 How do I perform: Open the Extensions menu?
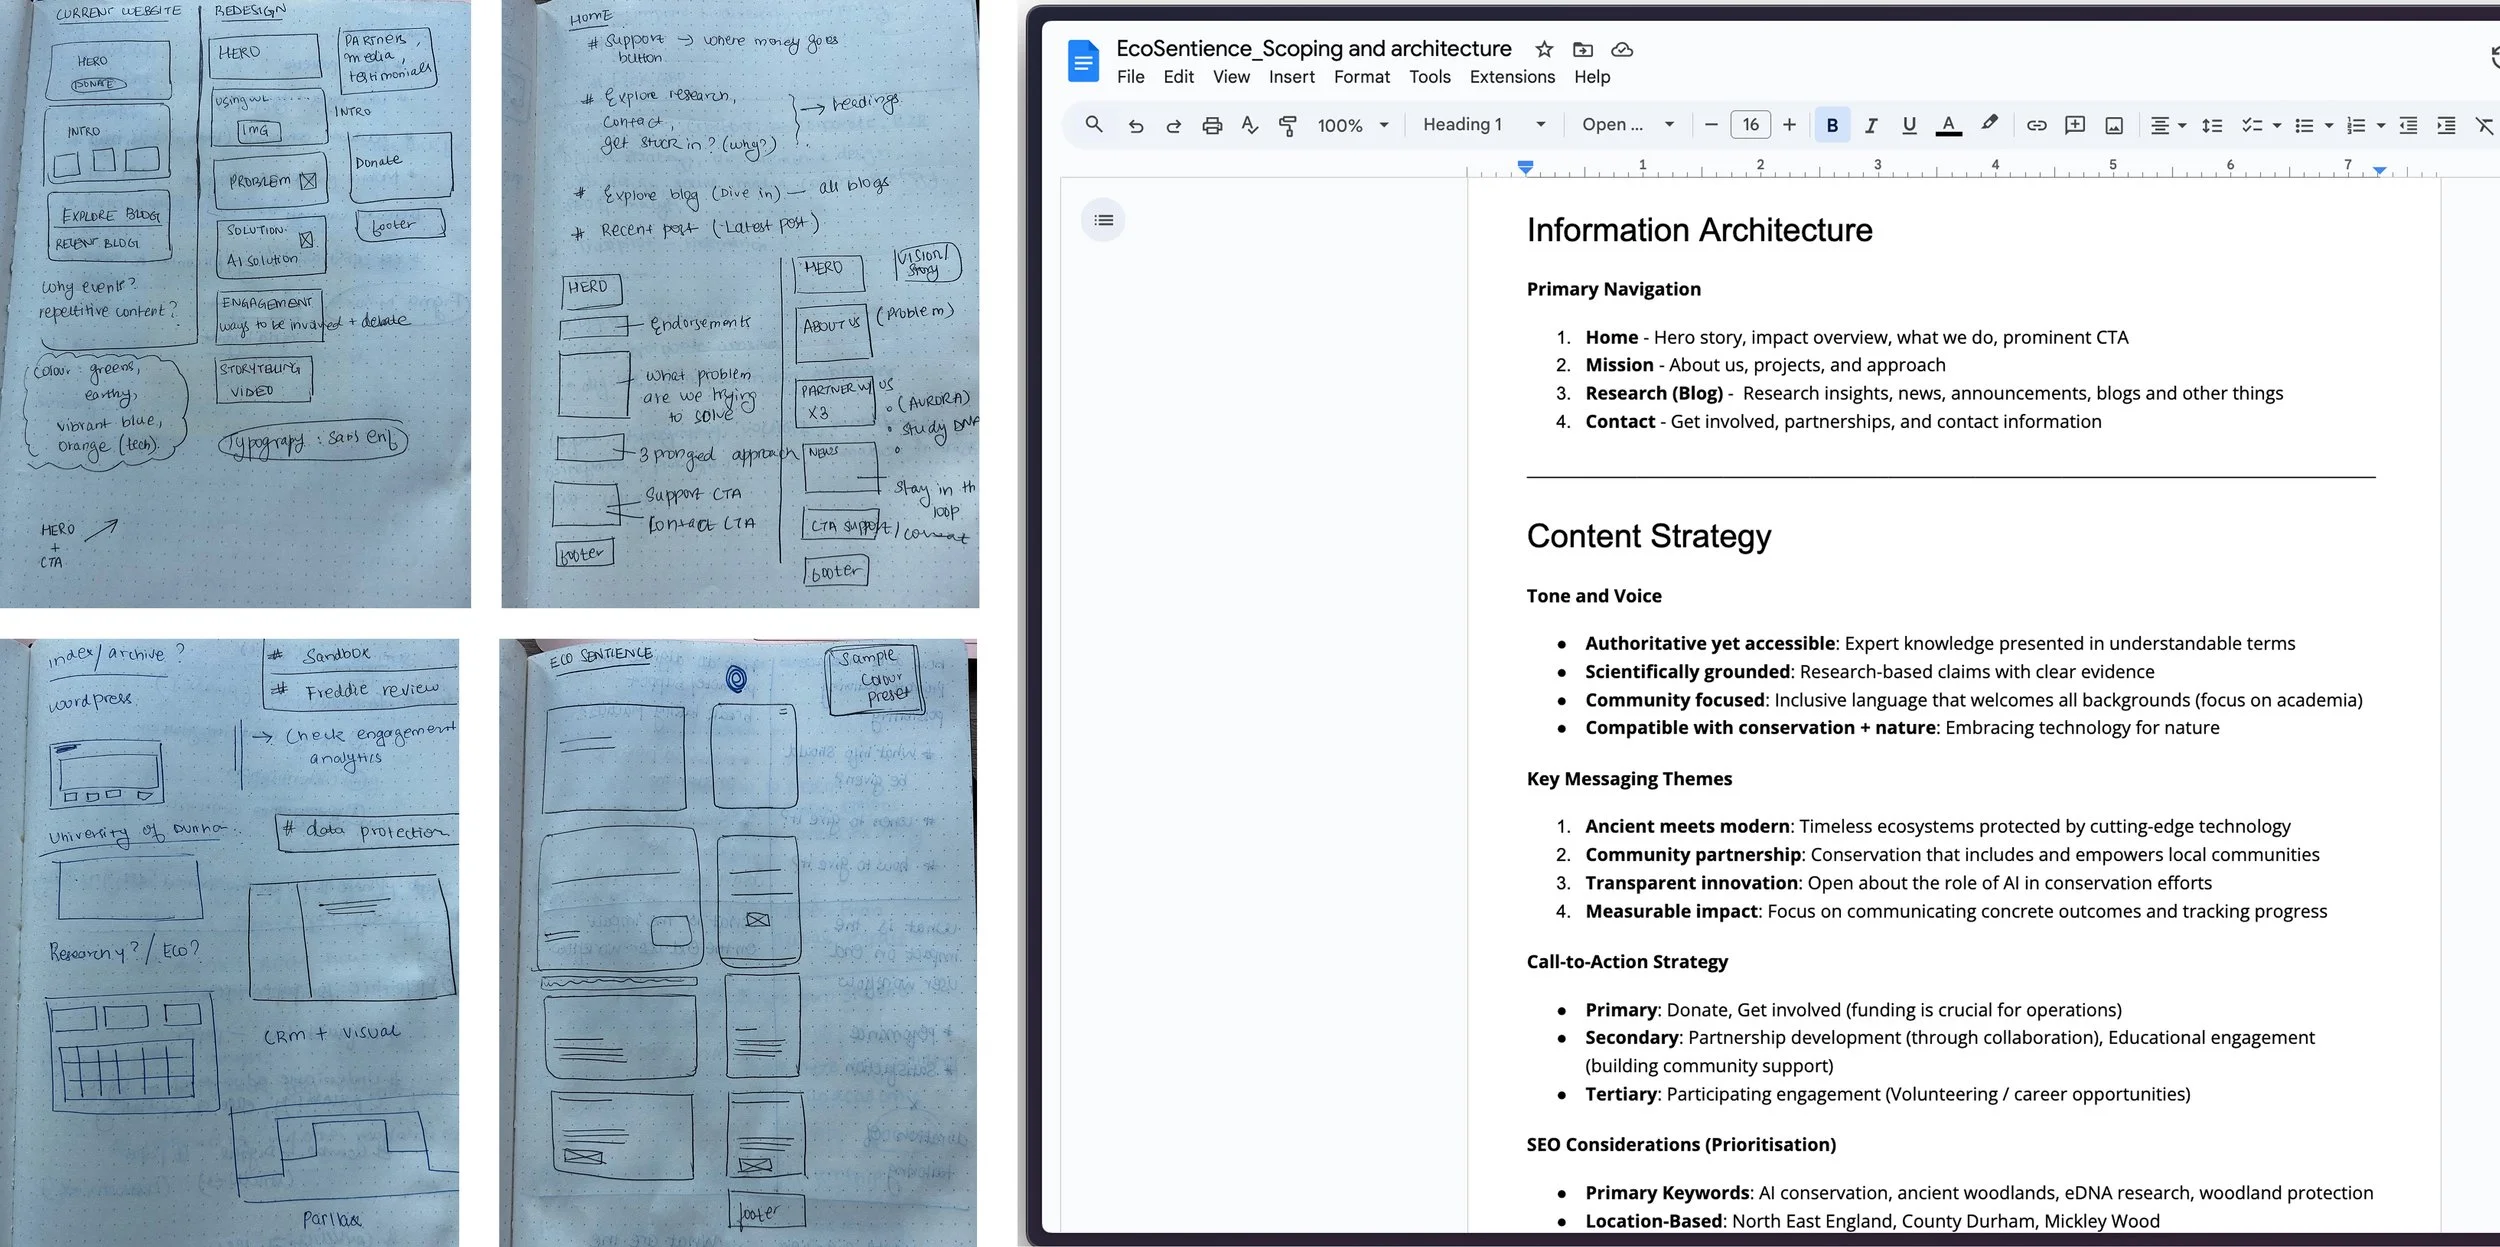tap(1511, 77)
